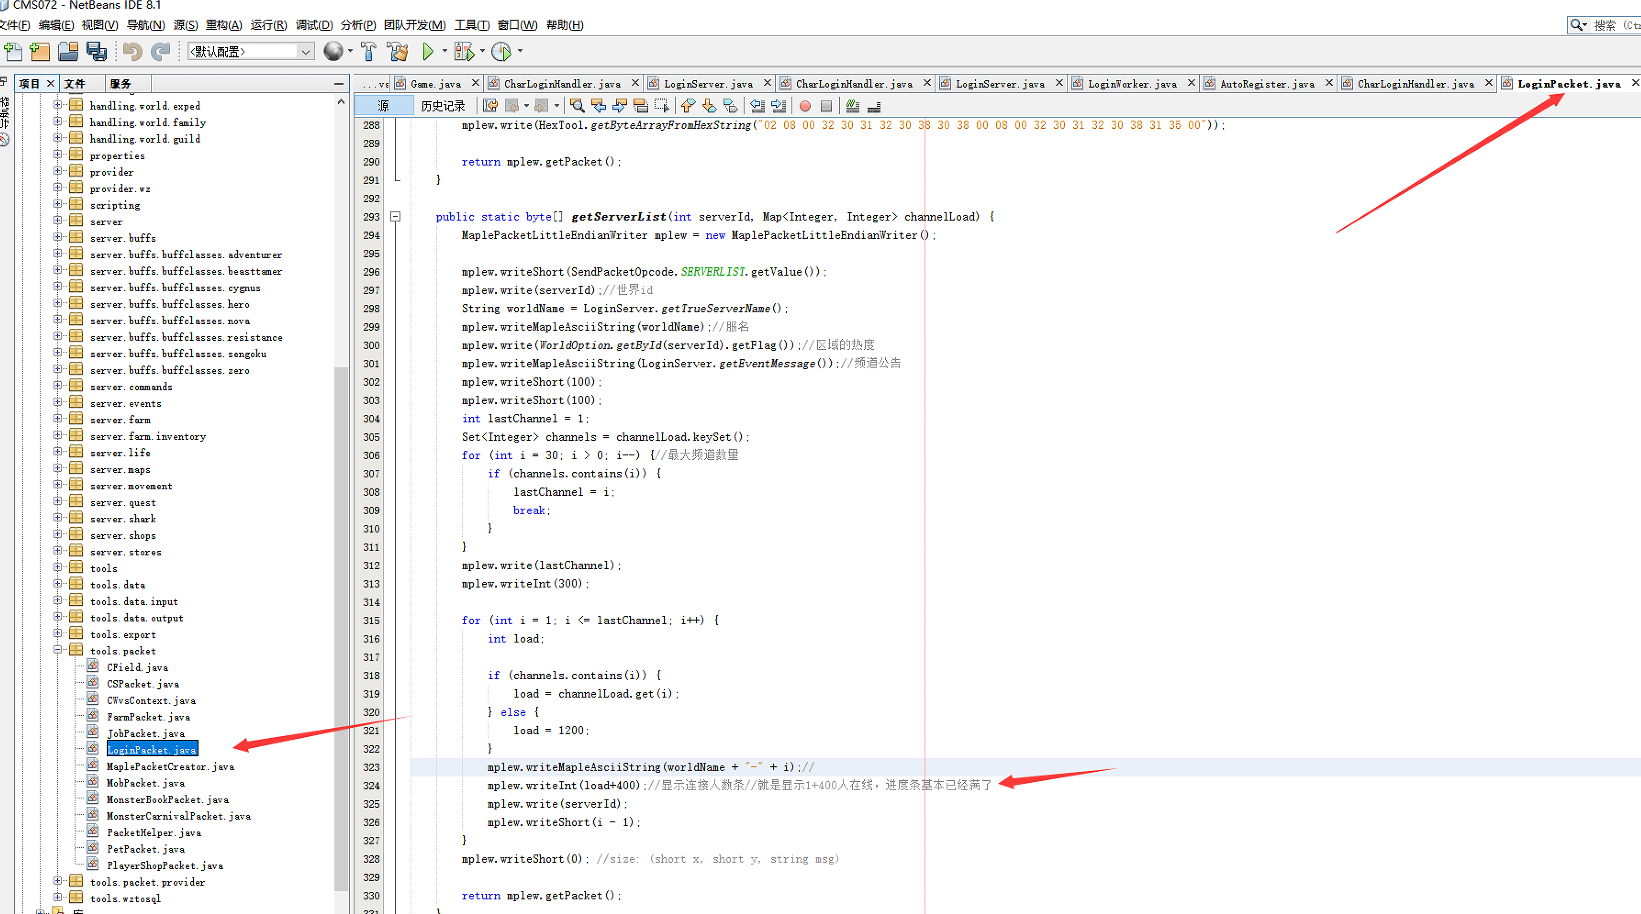Click the Profile Project clock icon
The image size is (1641, 914).
[x=502, y=51]
